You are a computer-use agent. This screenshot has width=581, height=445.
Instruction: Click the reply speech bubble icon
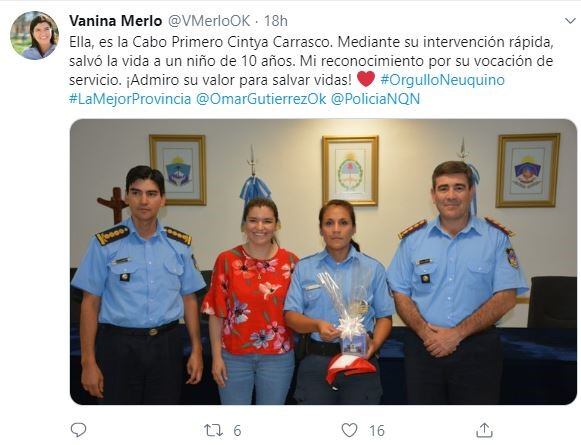[78, 430]
